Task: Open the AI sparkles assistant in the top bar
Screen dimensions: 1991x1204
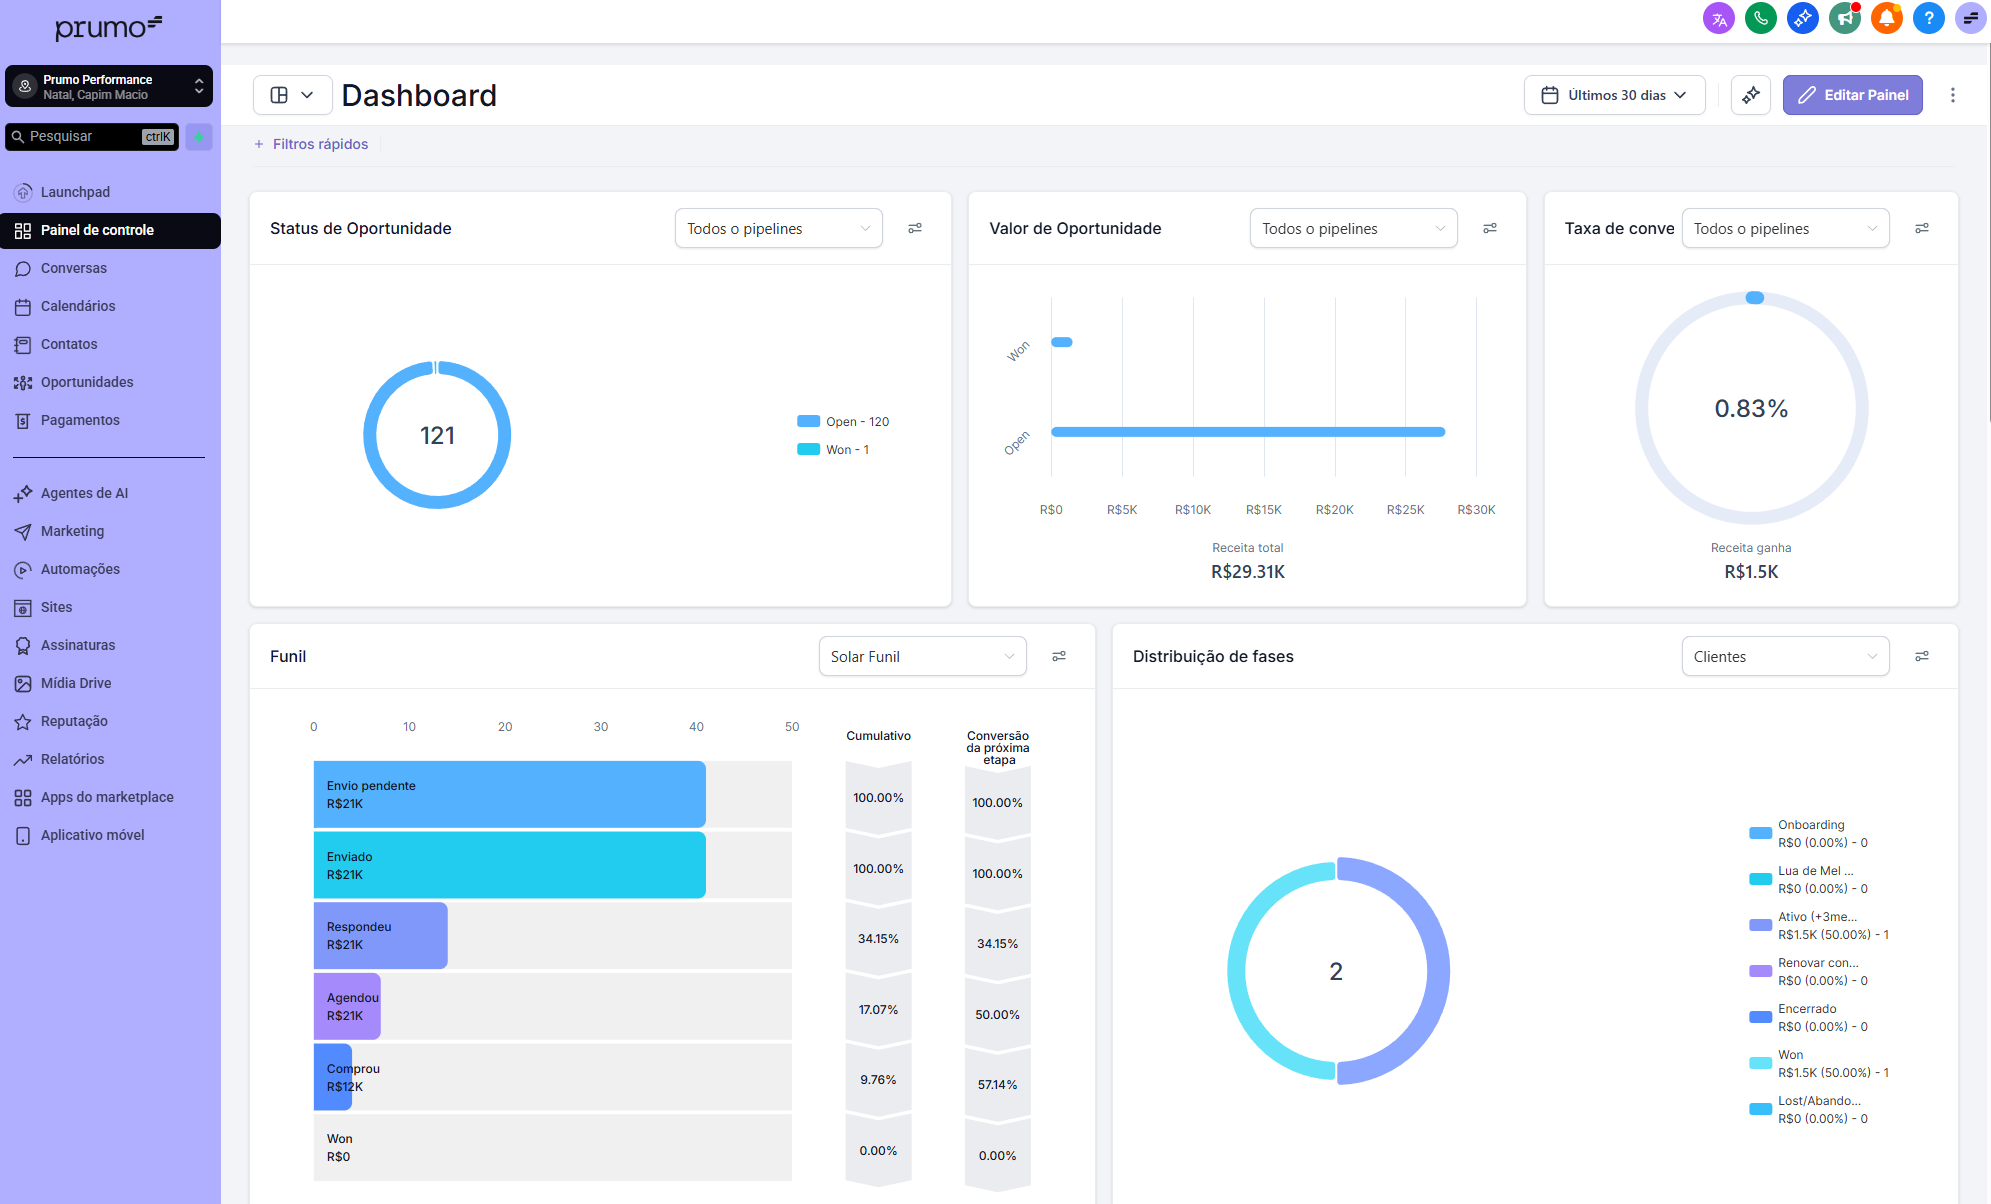Action: (x=1802, y=18)
